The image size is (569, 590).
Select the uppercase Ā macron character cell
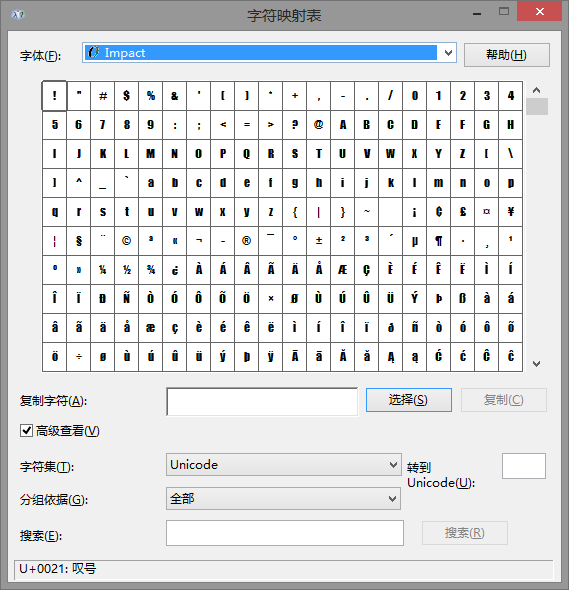click(x=295, y=356)
